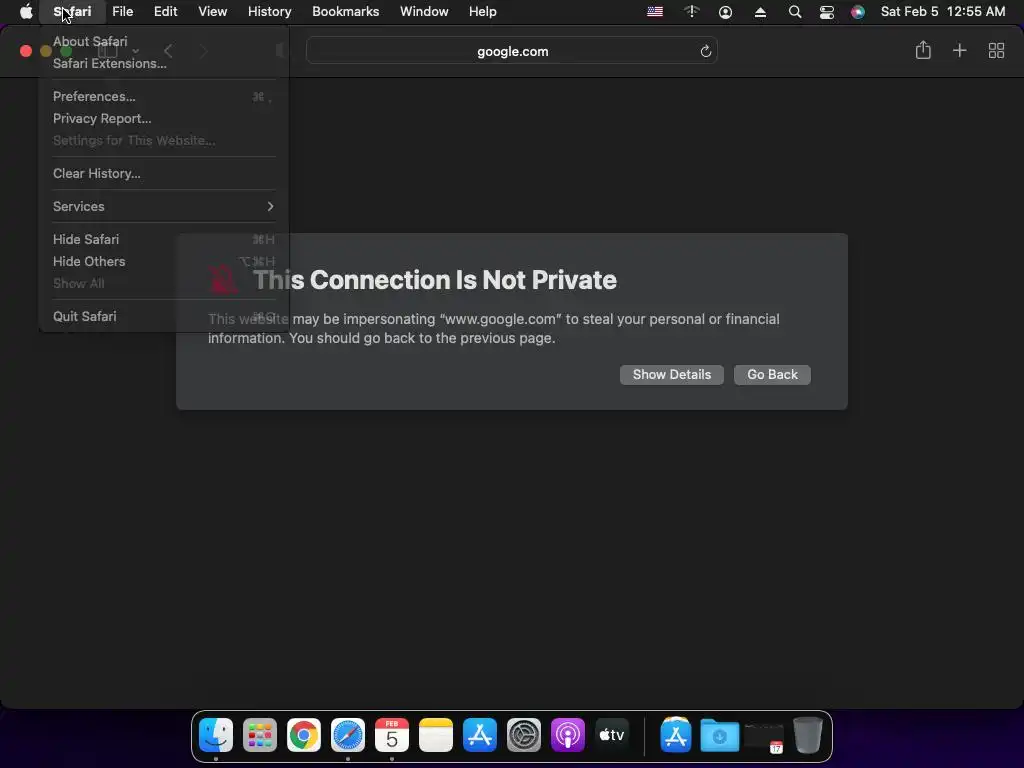Click the wireless status icon in menu bar
Screen dimensions: 1024x768
(x=692, y=12)
